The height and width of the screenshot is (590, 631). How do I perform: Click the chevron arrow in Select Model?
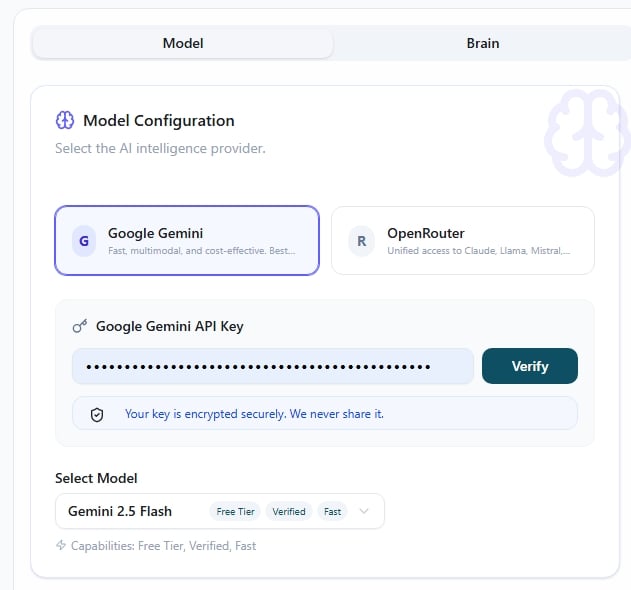[364, 511]
